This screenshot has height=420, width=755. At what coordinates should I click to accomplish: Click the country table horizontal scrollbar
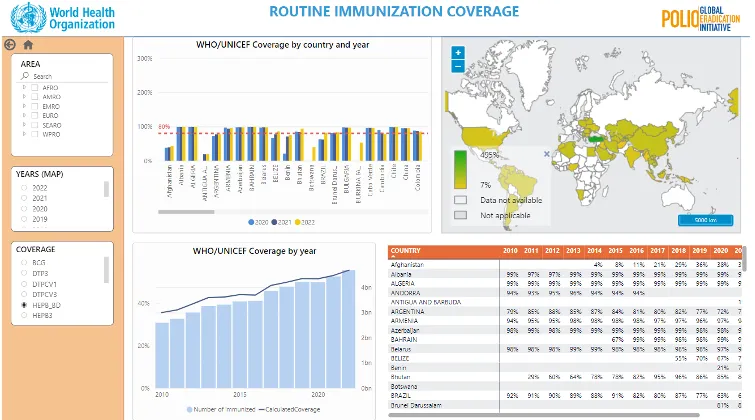[x=544, y=415]
